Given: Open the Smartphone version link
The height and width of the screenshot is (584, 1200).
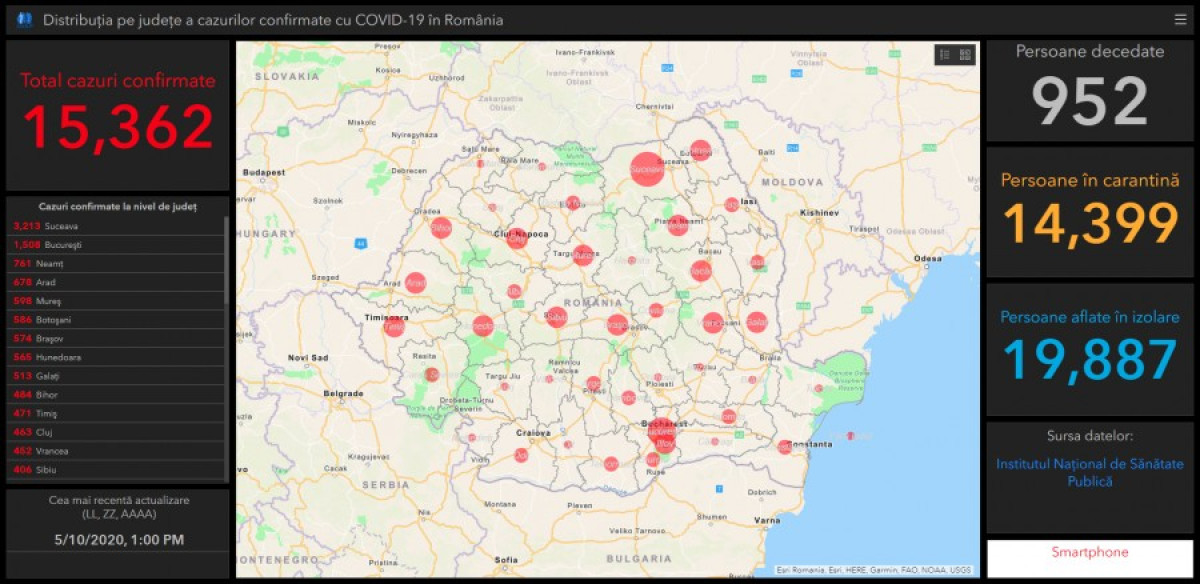Looking at the screenshot, I should (x=1089, y=553).
